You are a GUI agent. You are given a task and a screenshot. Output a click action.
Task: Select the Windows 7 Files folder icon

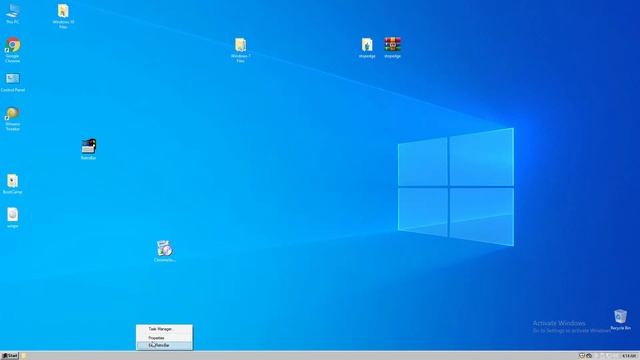coord(240,50)
